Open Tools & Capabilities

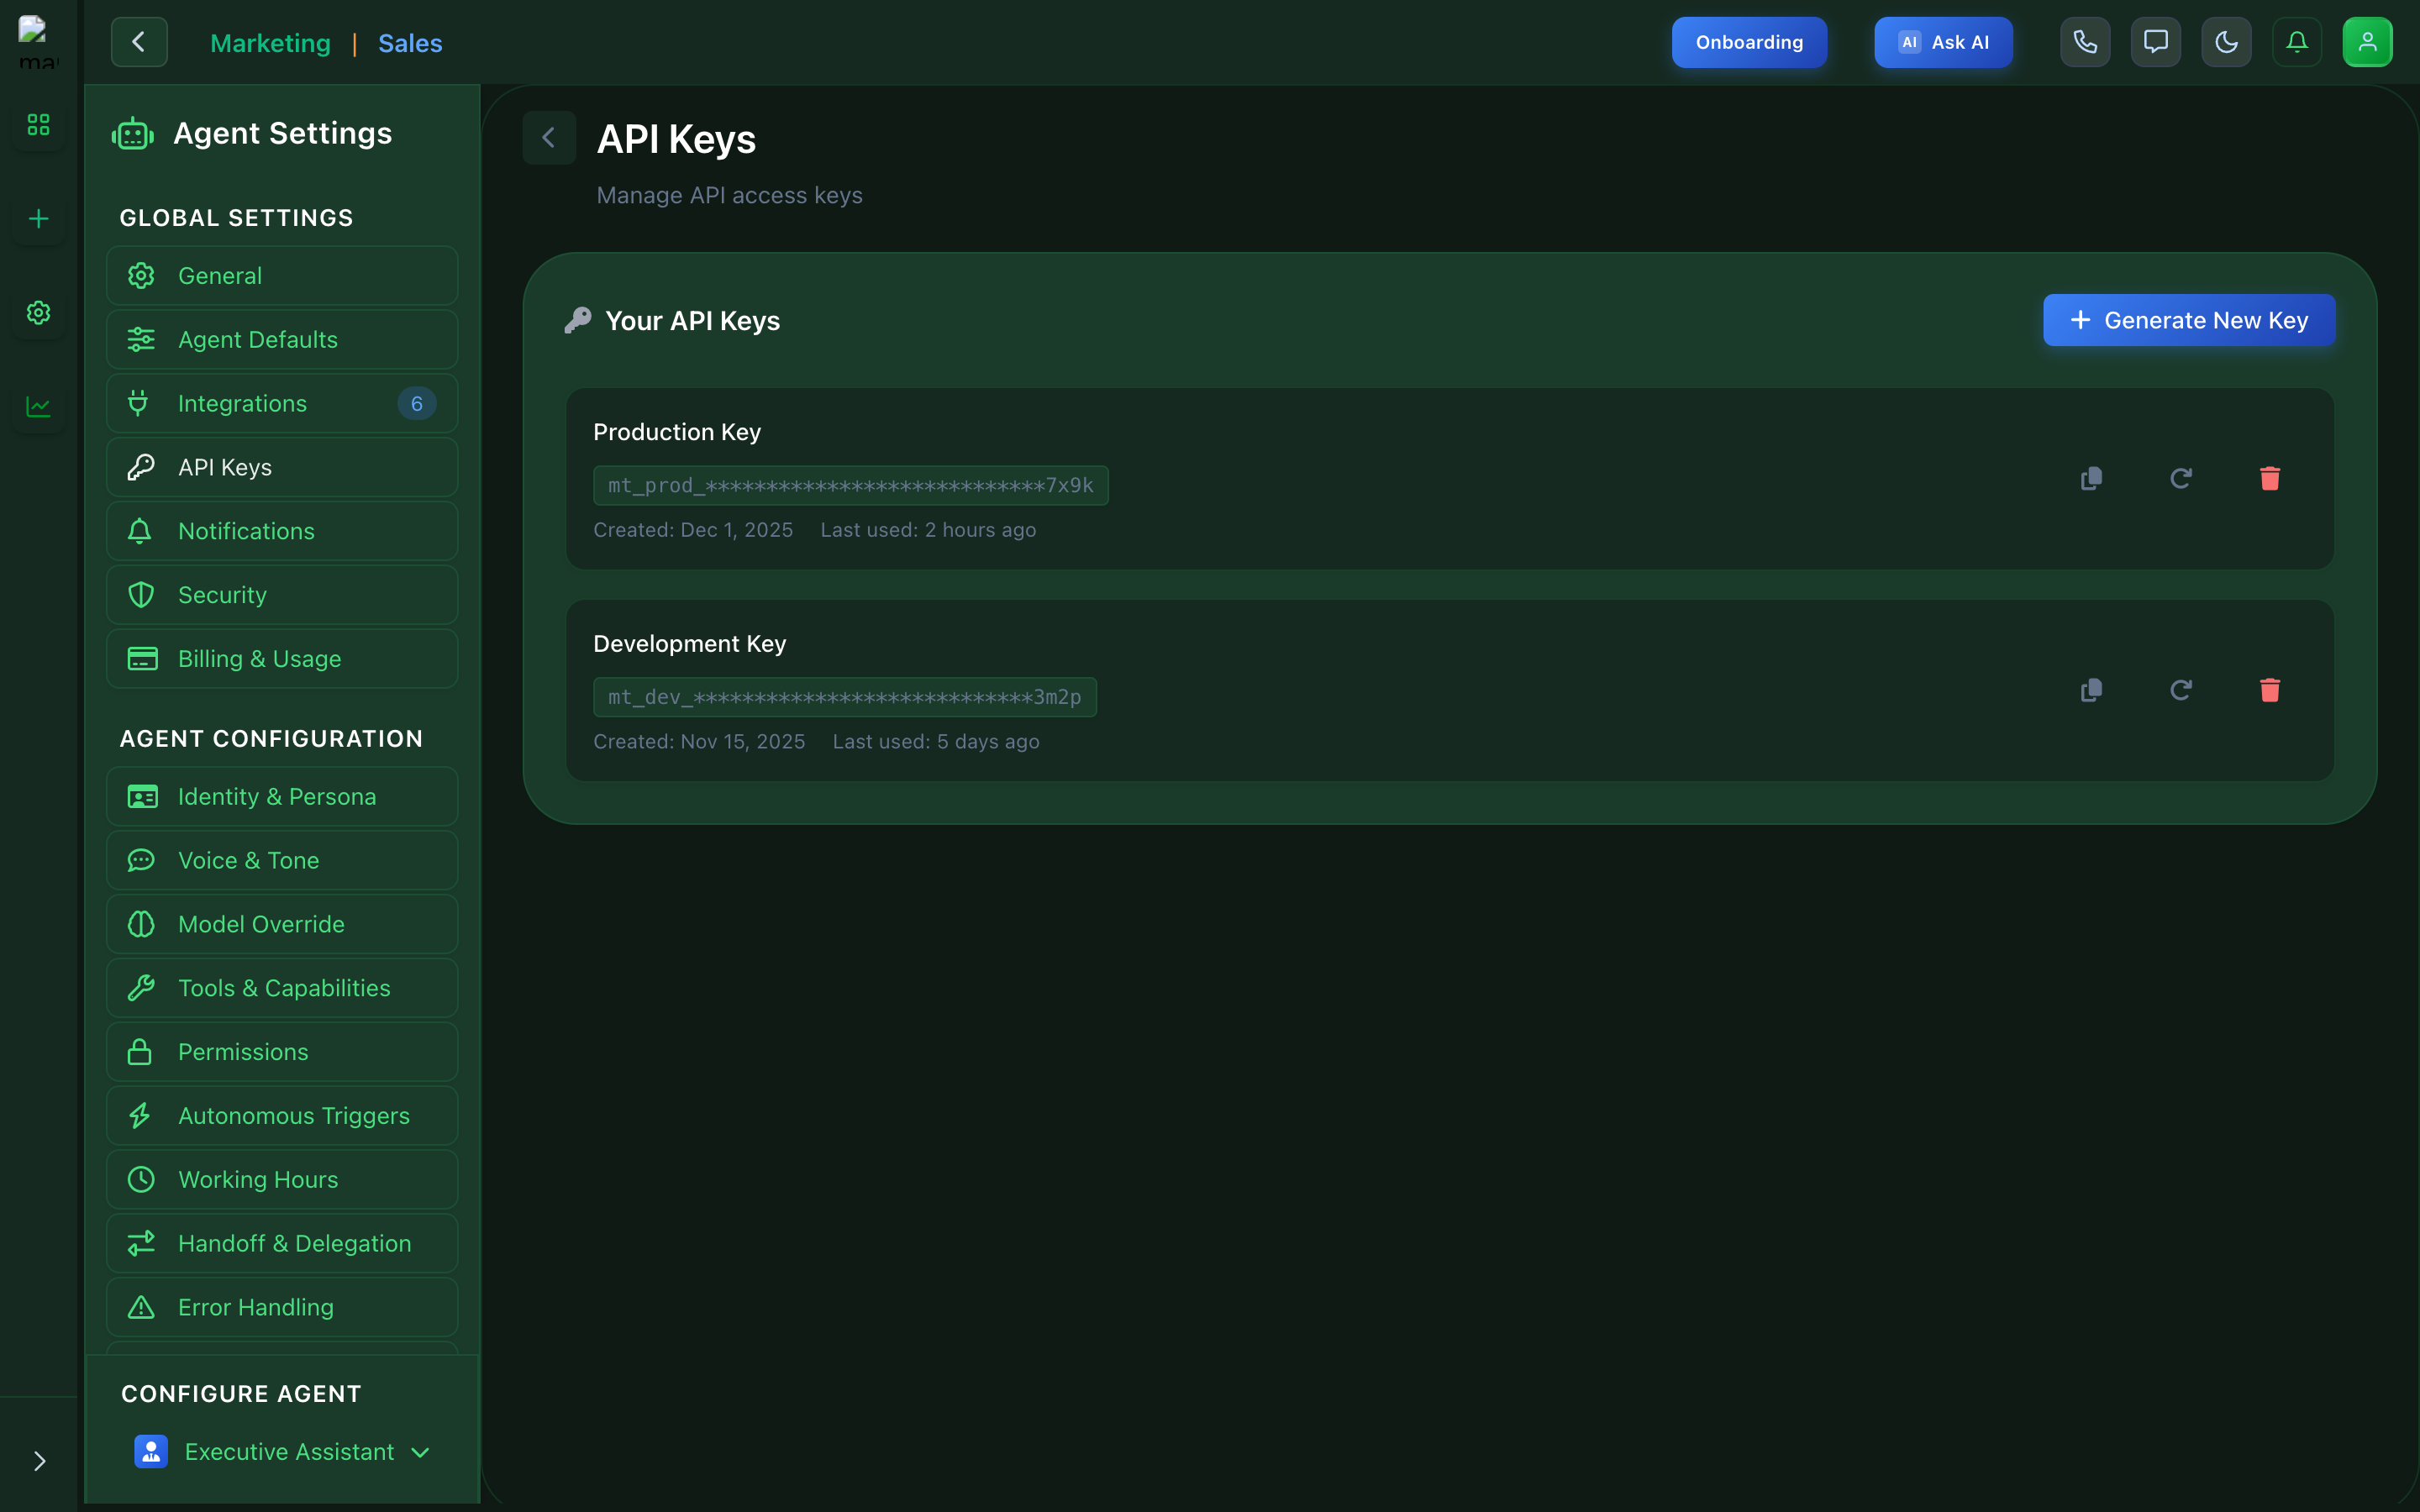click(x=282, y=988)
